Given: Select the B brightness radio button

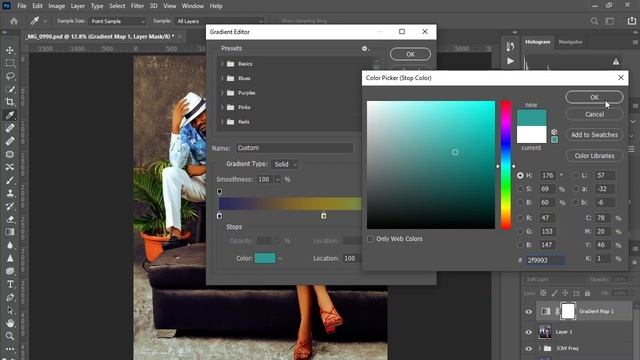Looking at the screenshot, I should [520, 202].
